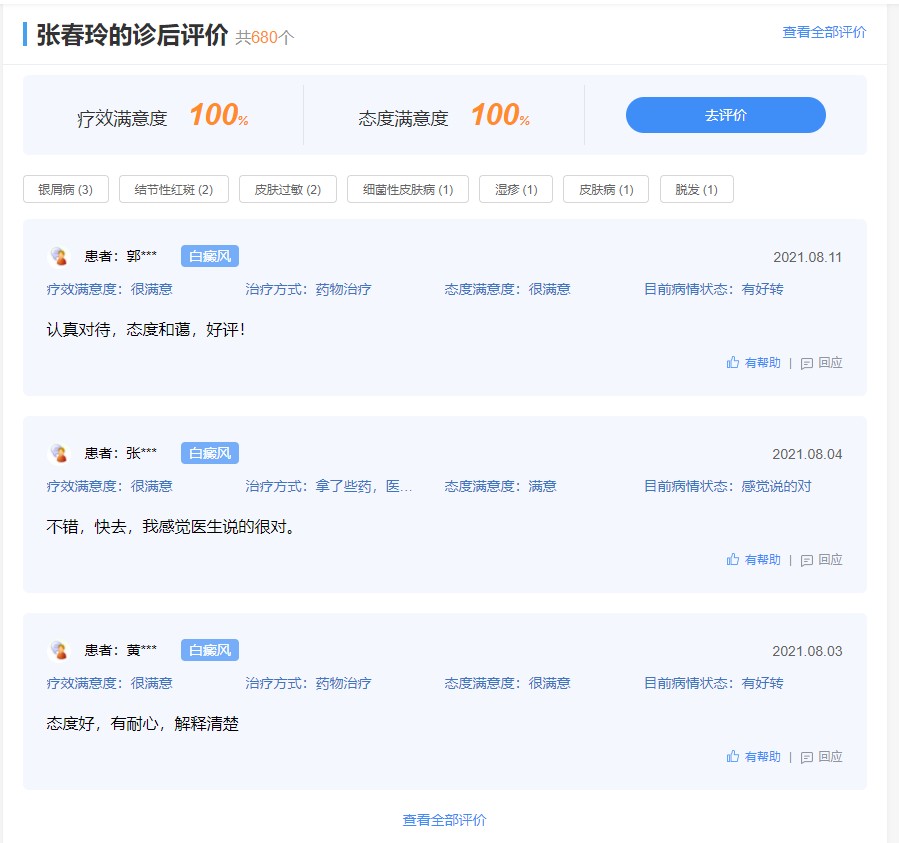Click reply comment icon on 黄*** review
Viewport: 899px width, 843px height.
(x=807, y=758)
